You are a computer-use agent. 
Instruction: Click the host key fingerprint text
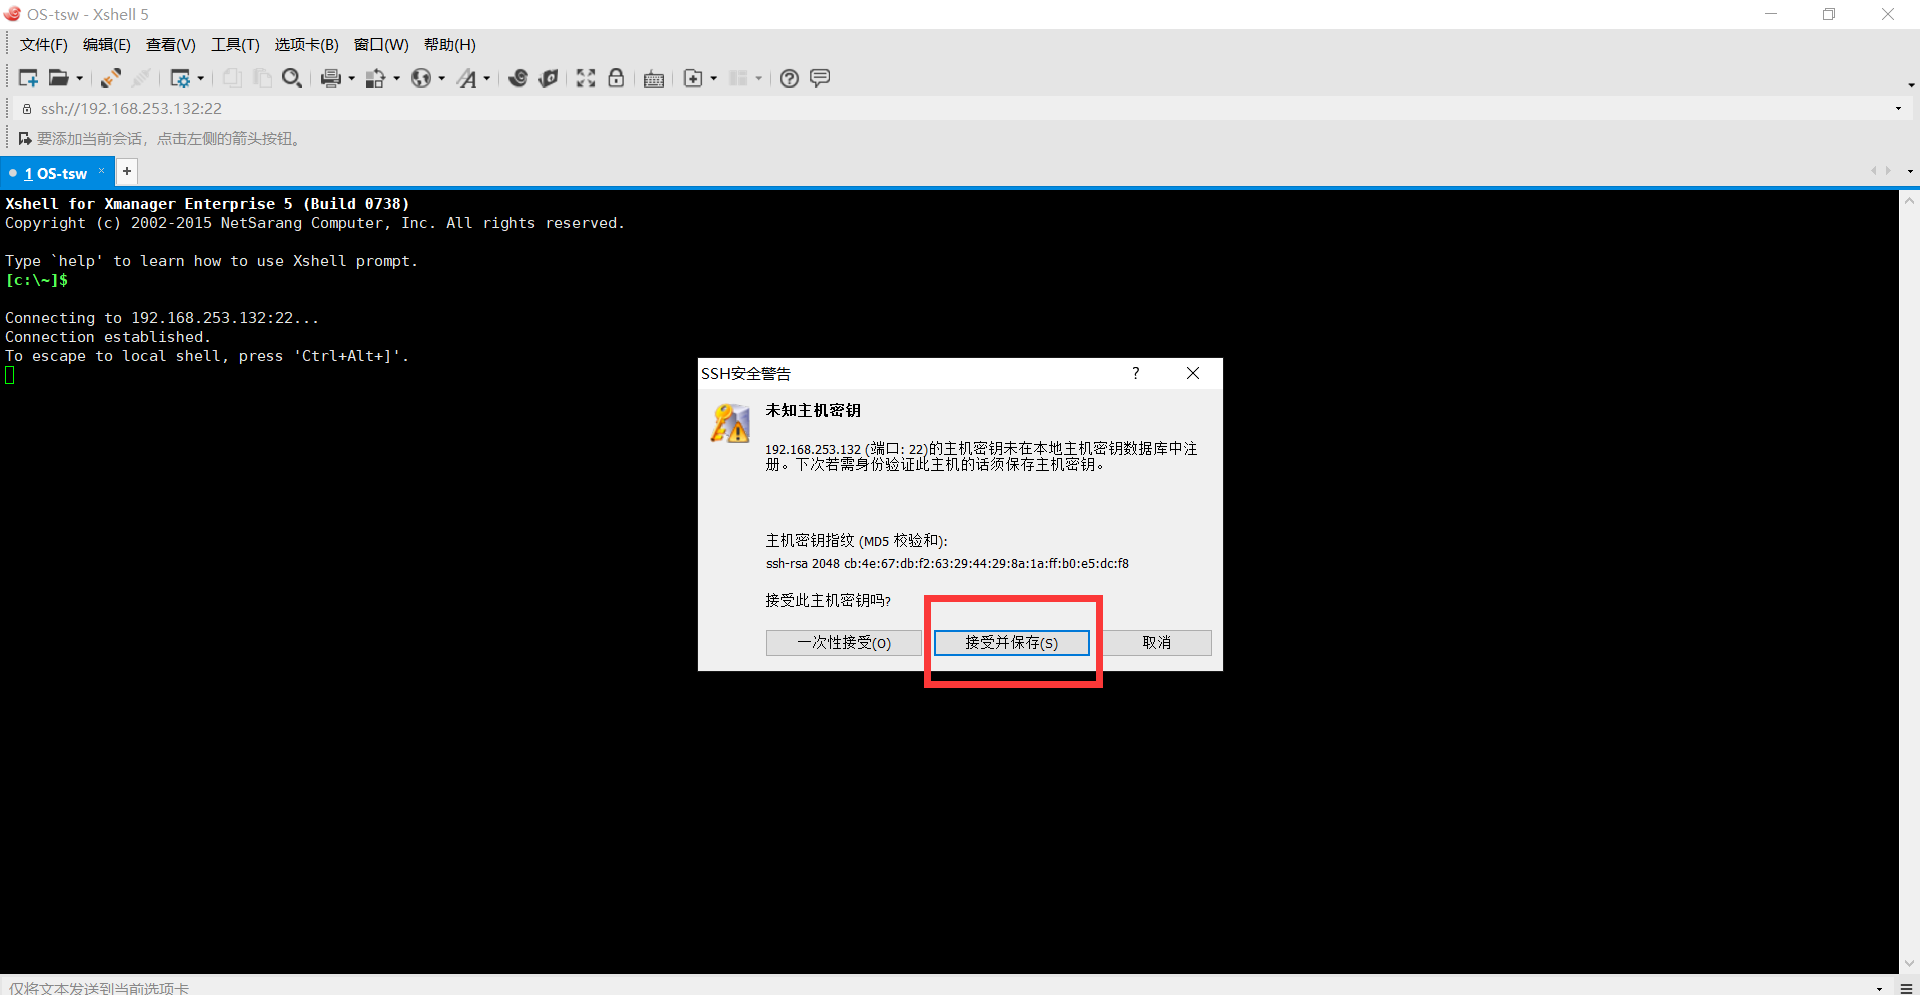[947, 563]
